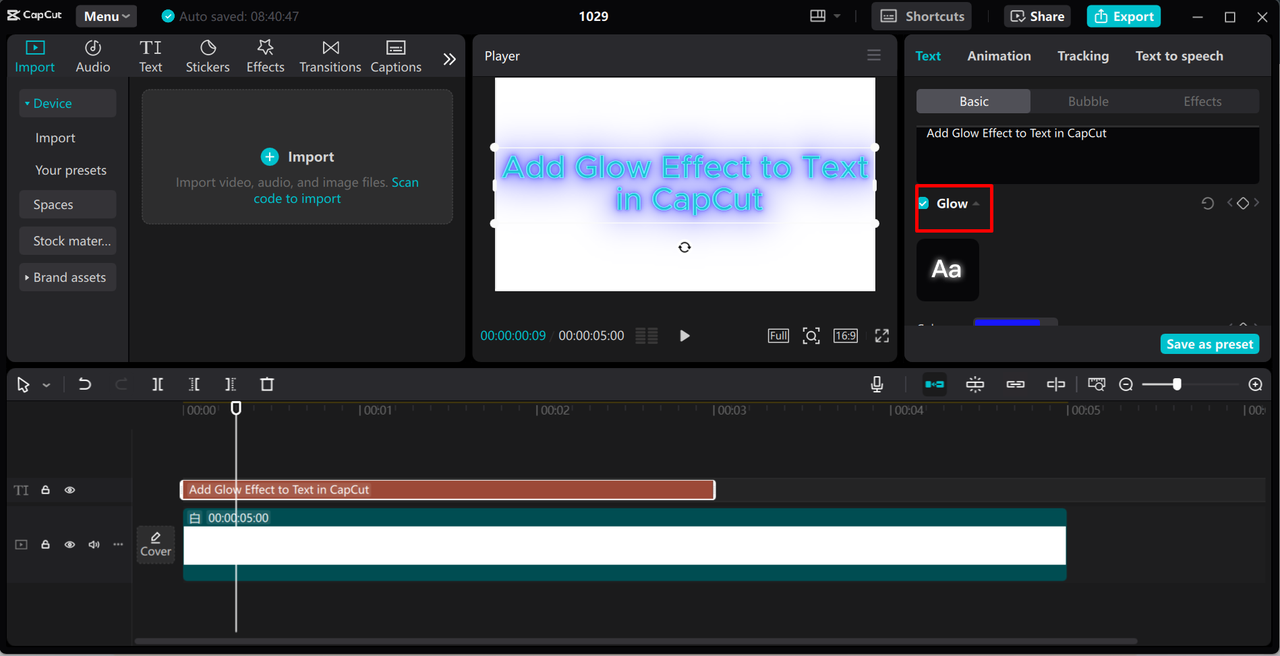The image size is (1280, 656).
Task: Click the Split tool in timeline toolbar
Action: click(x=158, y=384)
